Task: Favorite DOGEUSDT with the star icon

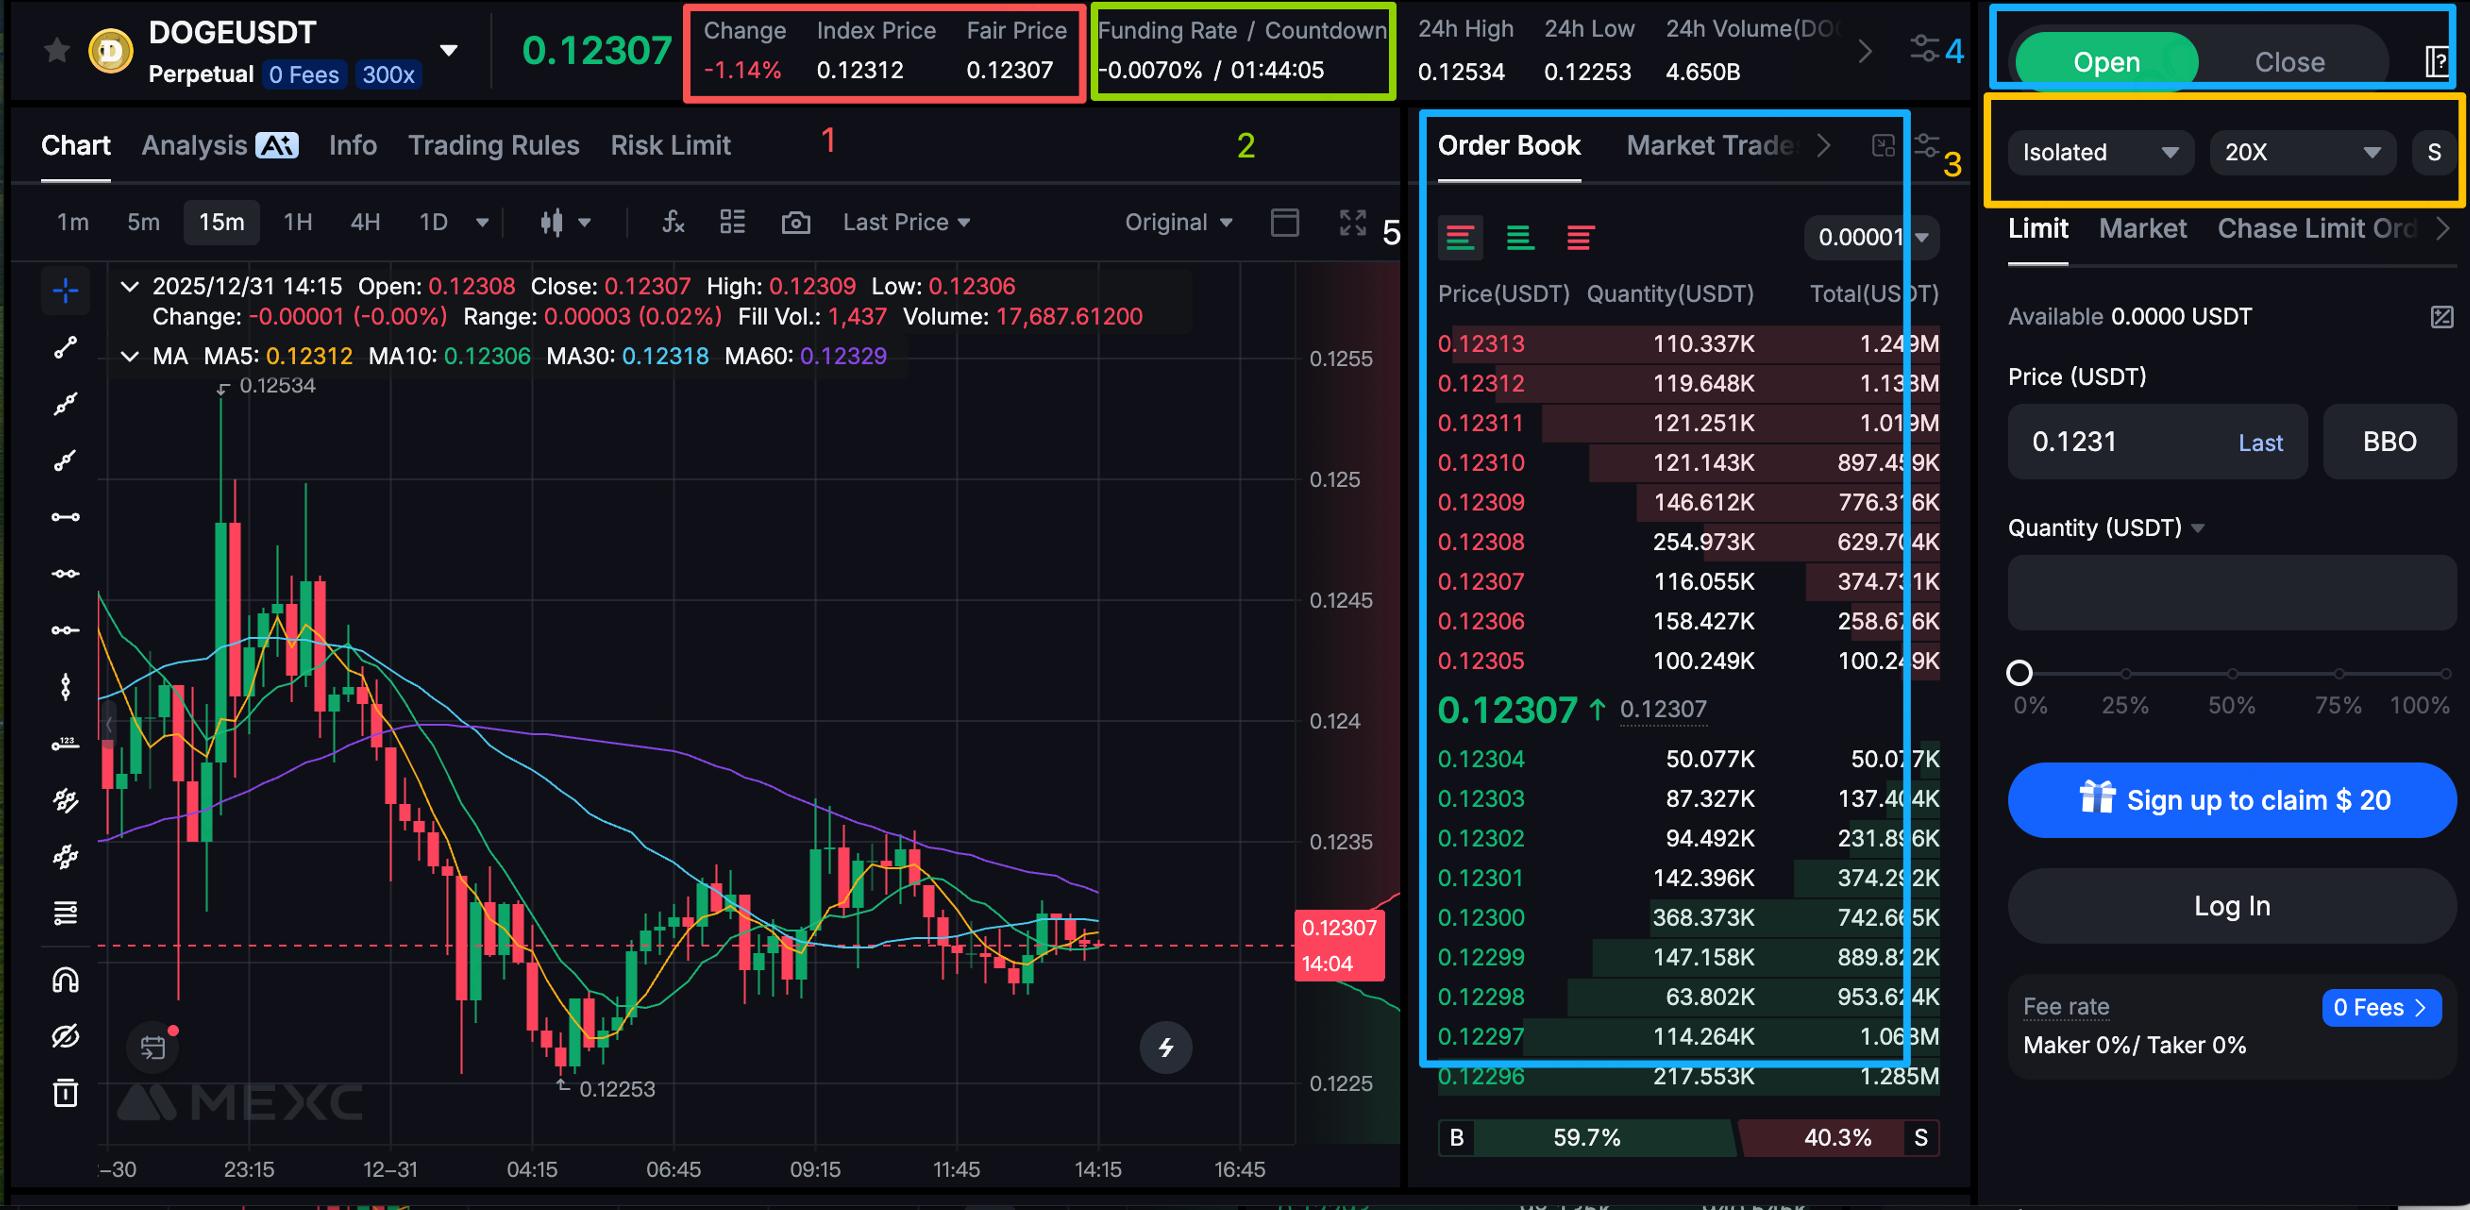Action: (57, 50)
